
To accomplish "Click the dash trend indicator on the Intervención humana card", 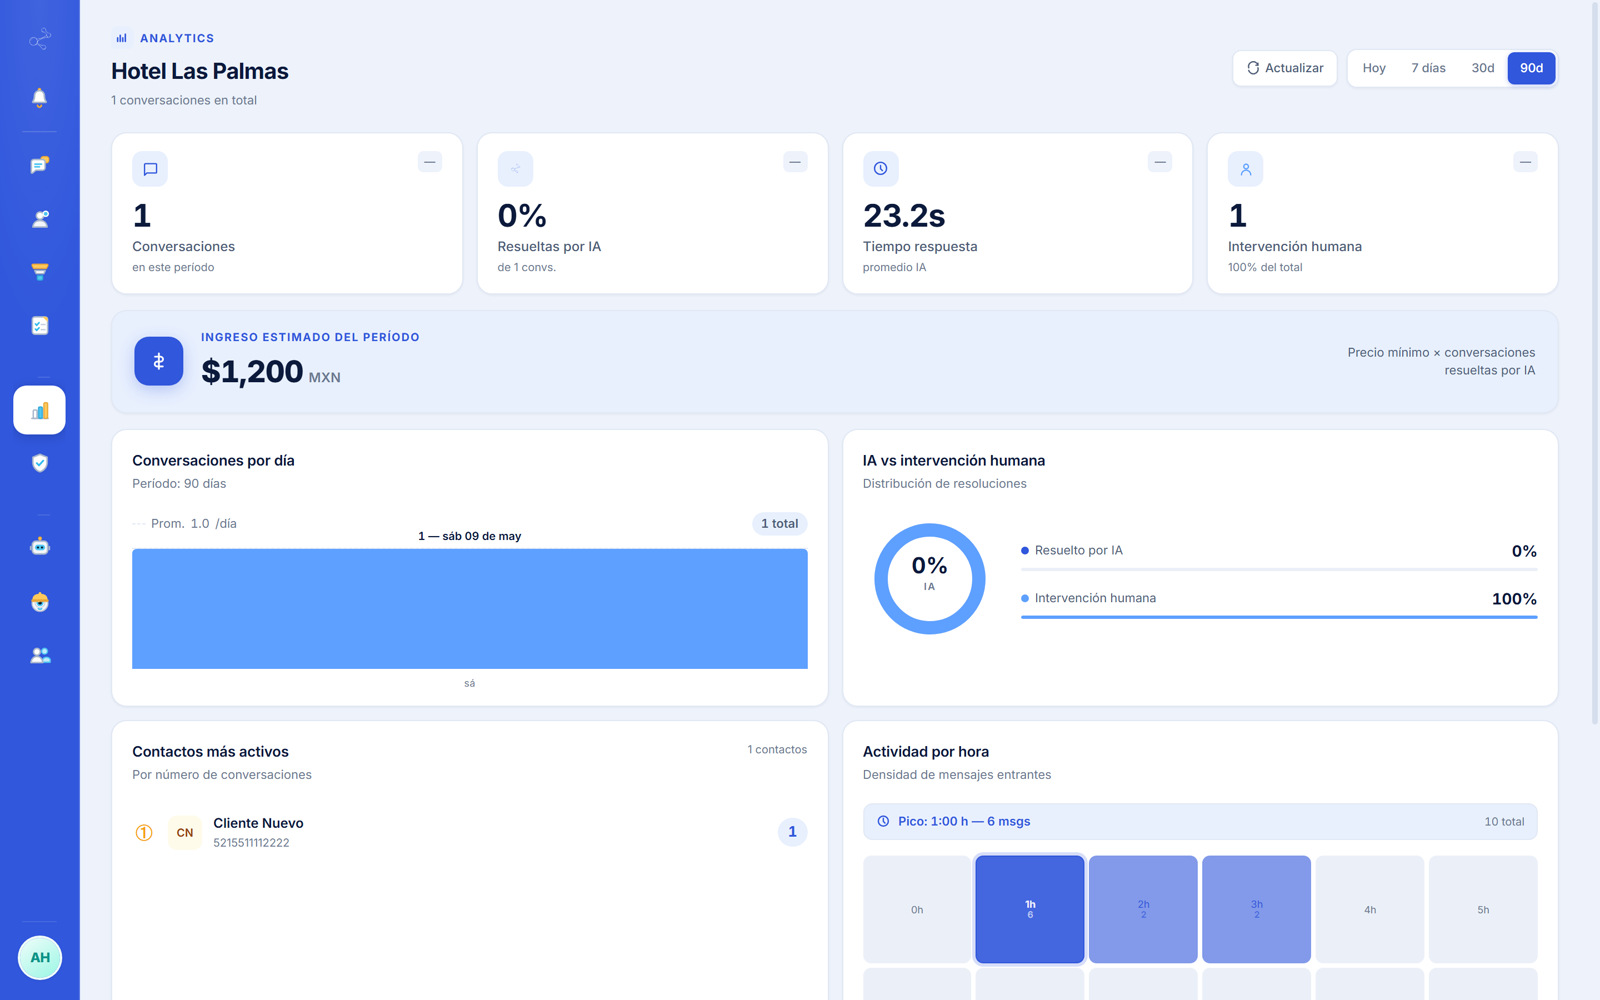I will click(1525, 162).
